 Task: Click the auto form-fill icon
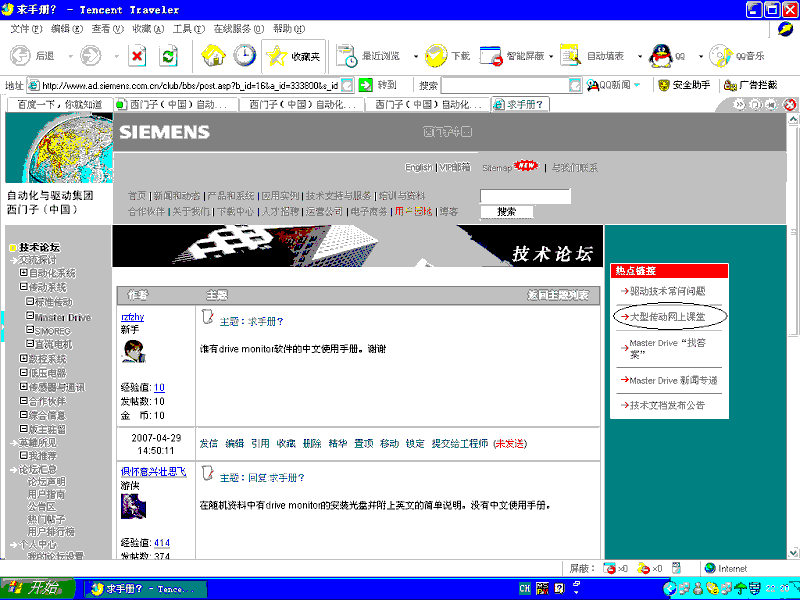pyautogui.click(x=570, y=56)
